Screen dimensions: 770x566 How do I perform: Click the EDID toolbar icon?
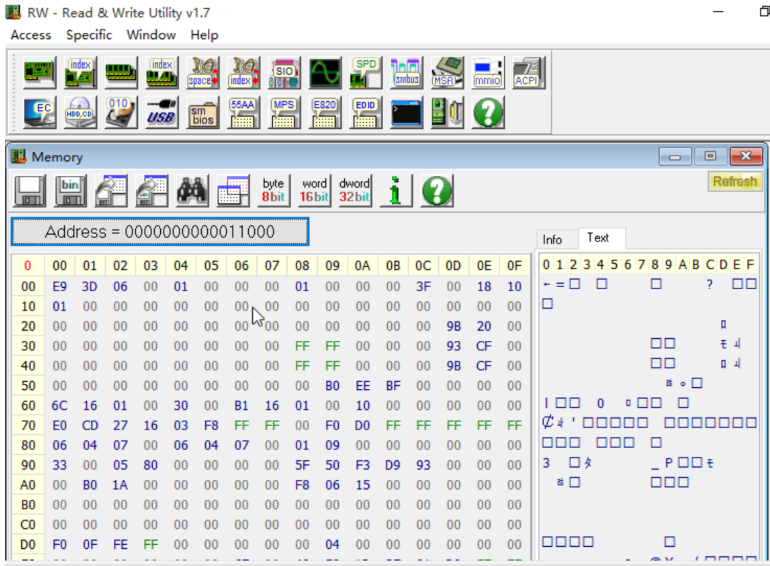[x=365, y=112]
